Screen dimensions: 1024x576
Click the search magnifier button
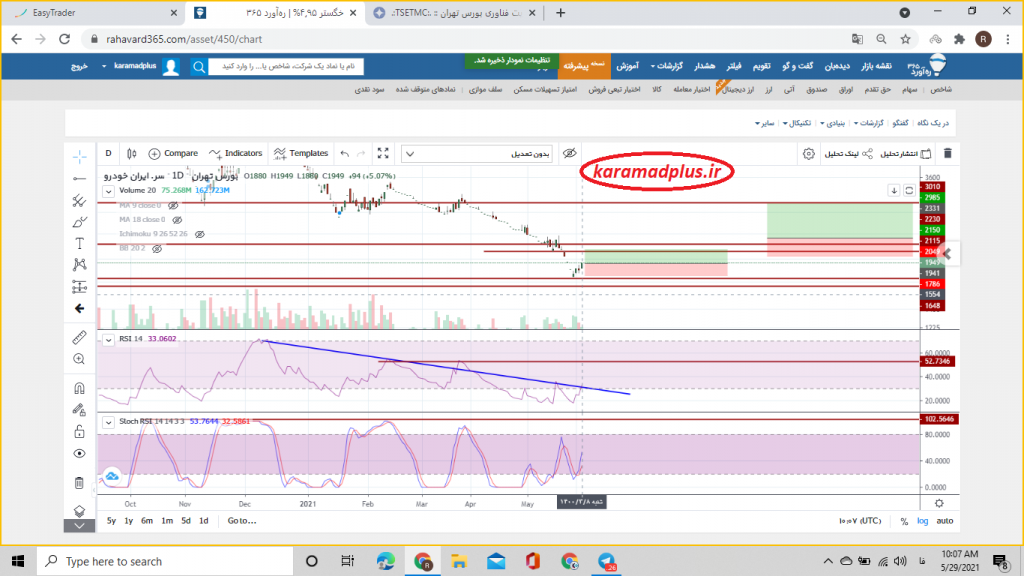point(199,67)
